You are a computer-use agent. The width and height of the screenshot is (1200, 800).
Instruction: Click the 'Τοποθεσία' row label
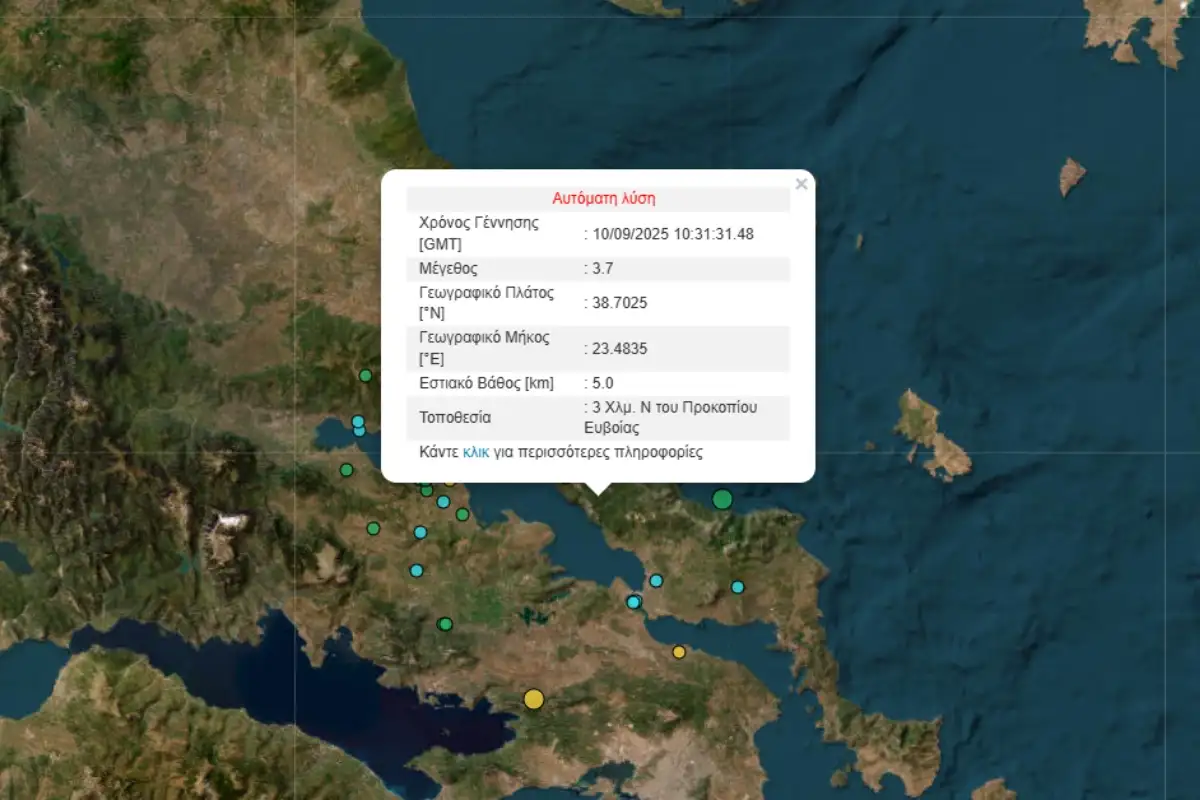455,417
